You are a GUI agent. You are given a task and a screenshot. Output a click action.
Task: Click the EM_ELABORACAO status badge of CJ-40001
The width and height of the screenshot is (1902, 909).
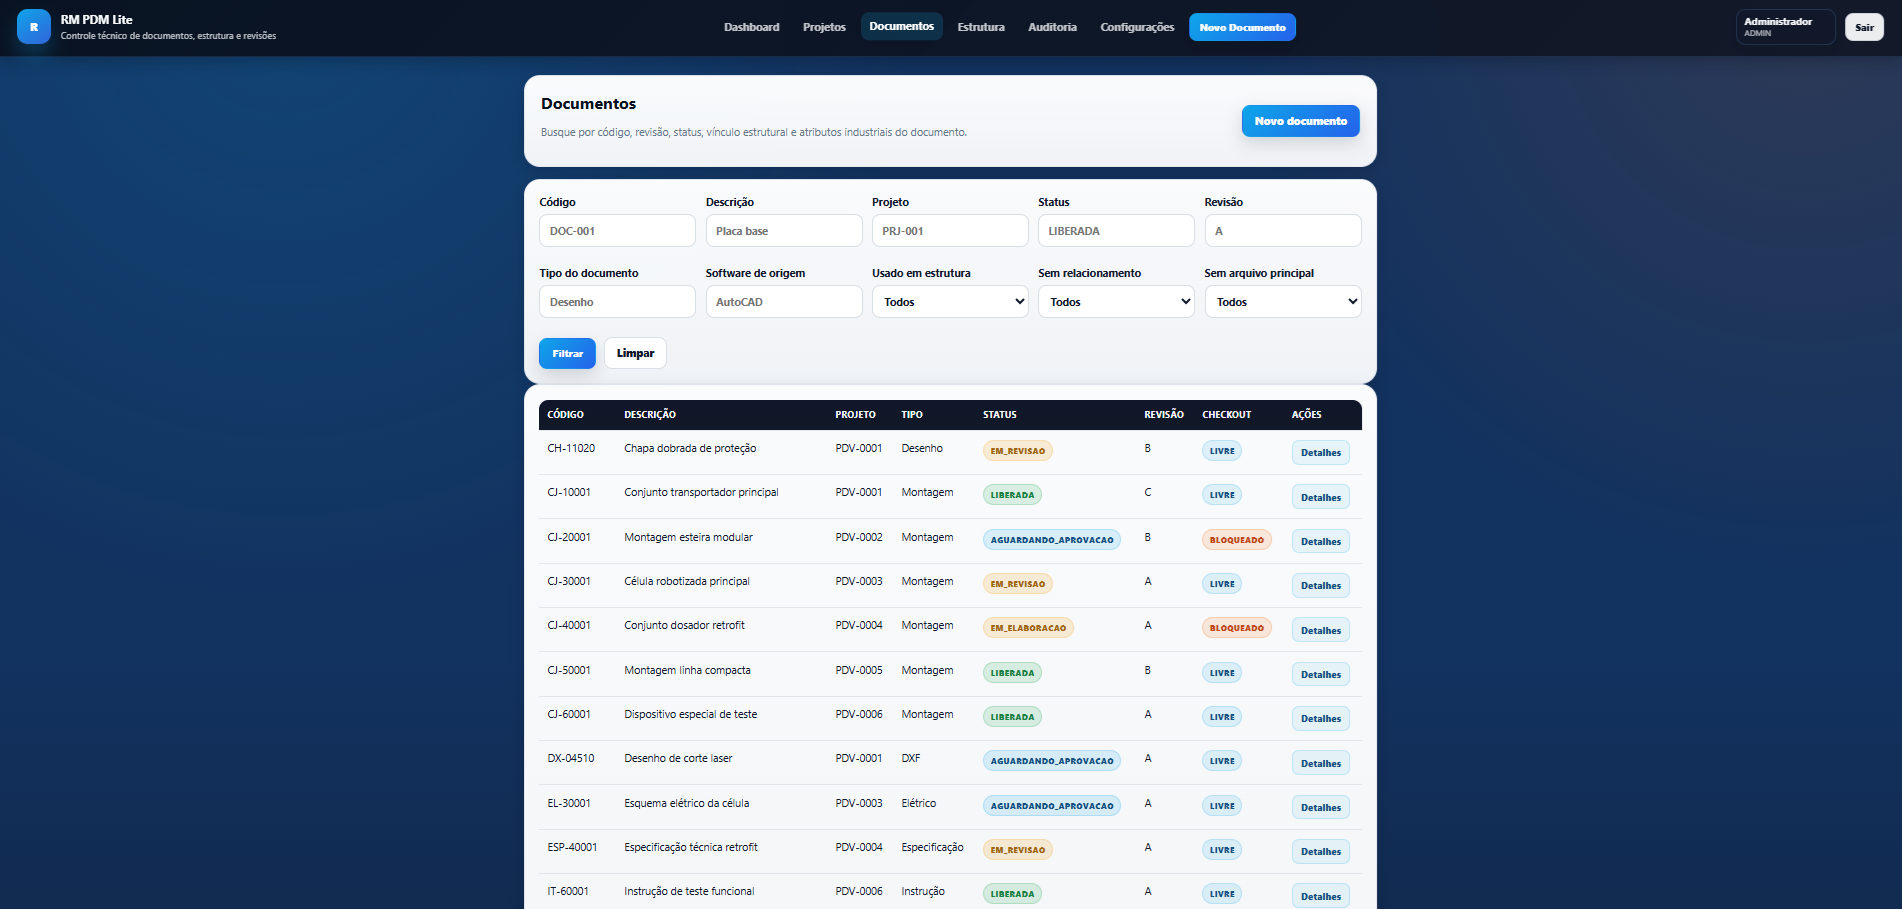pos(1028,628)
